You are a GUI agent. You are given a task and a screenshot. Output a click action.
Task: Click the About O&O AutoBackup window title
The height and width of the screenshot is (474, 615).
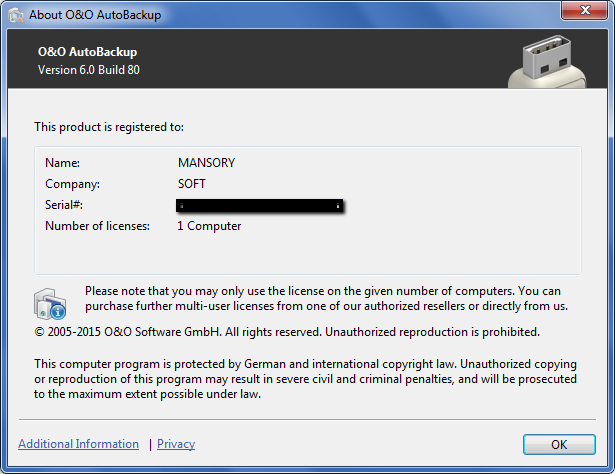(x=95, y=14)
